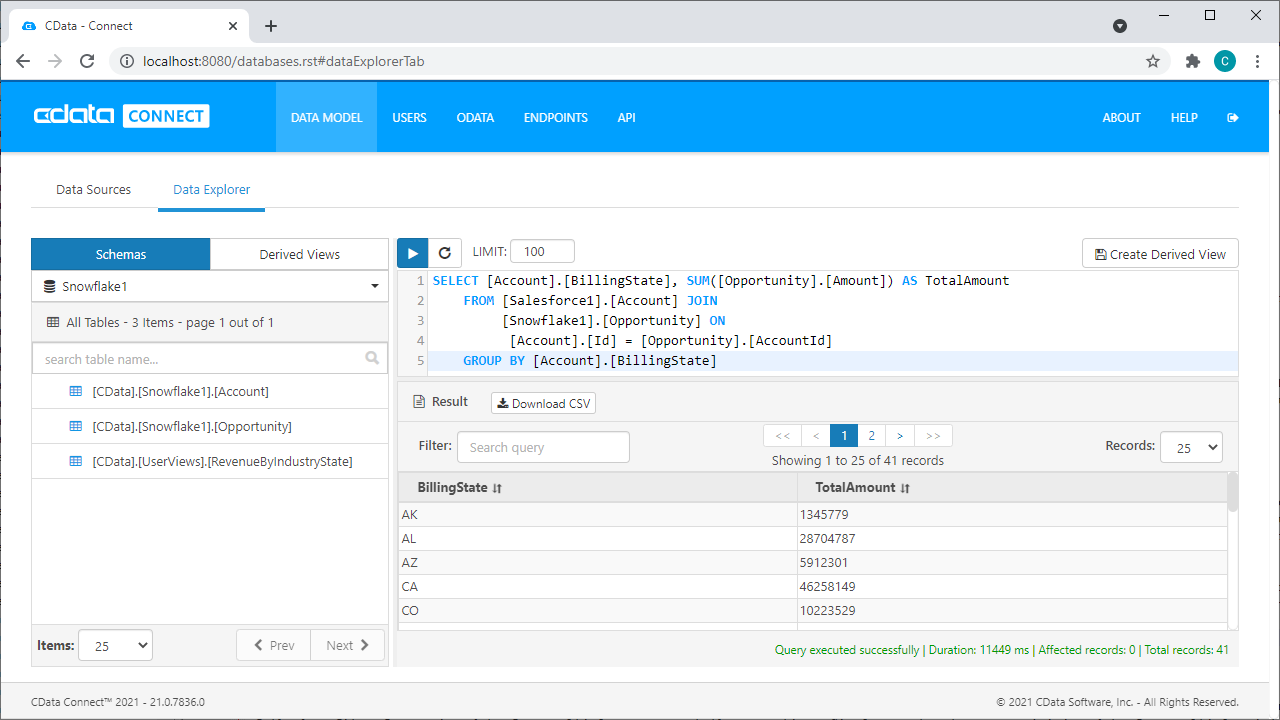
Task: Sort by BillingState column
Action: click(x=459, y=488)
